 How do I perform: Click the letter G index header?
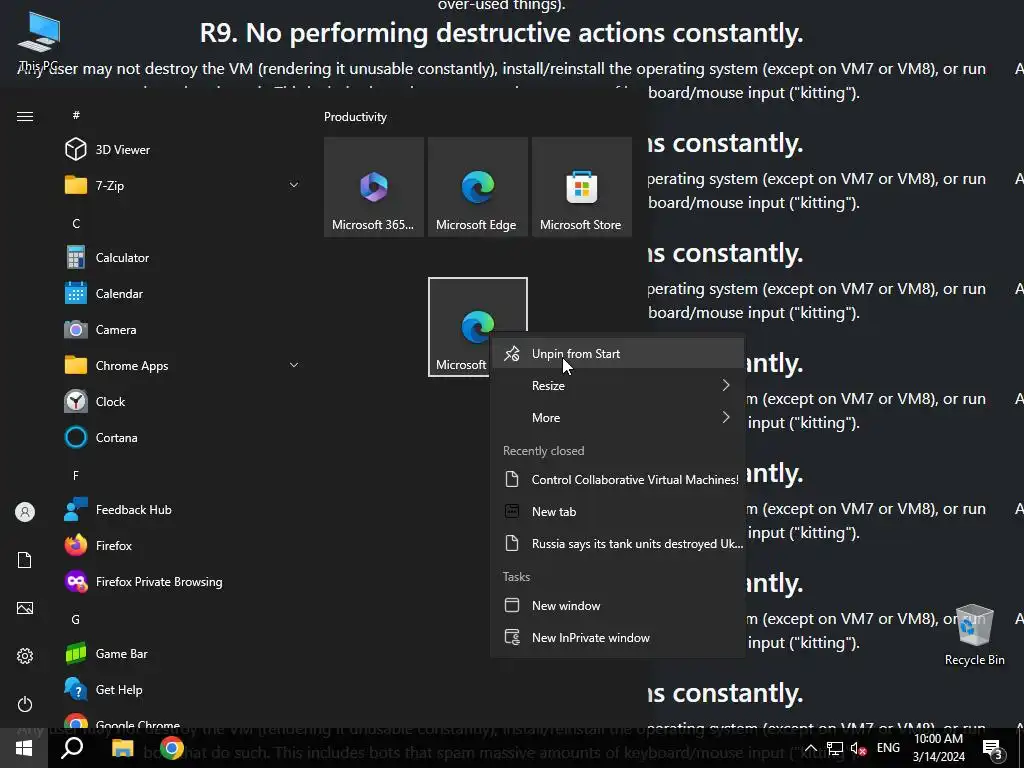click(x=76, y=619)
